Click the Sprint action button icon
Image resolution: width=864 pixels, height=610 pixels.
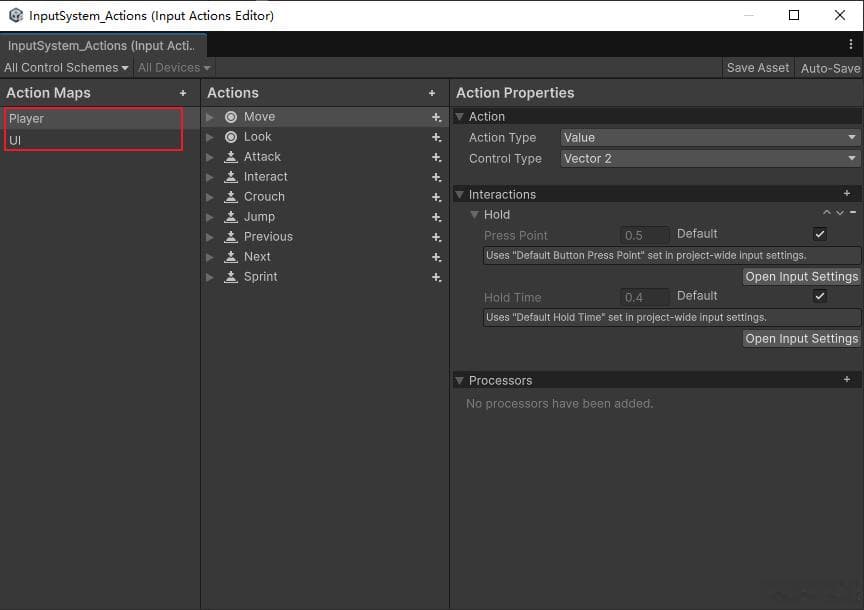pos(231,277)
